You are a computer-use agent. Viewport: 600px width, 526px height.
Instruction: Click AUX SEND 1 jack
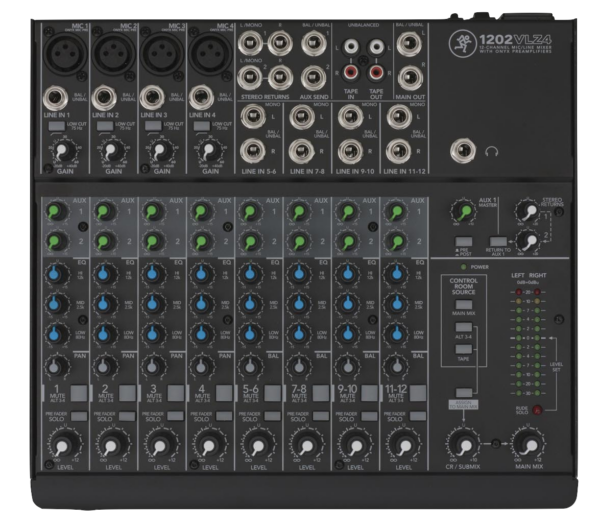coord(314,43)
